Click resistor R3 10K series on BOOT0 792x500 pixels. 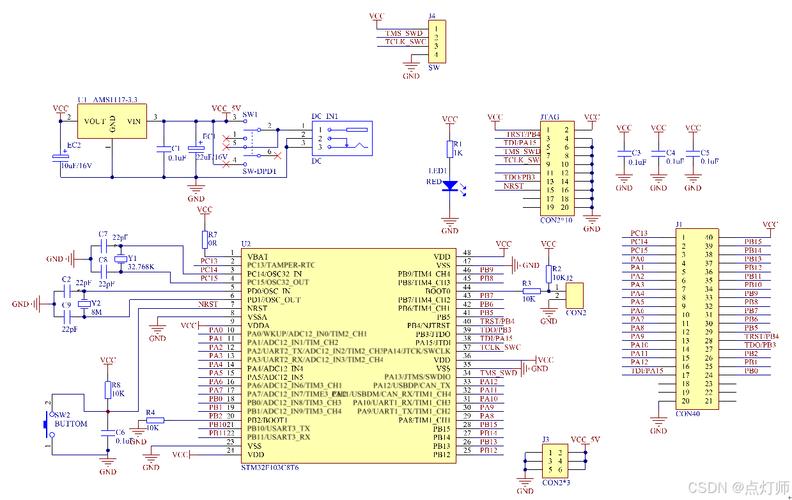[x=531, y=291]
